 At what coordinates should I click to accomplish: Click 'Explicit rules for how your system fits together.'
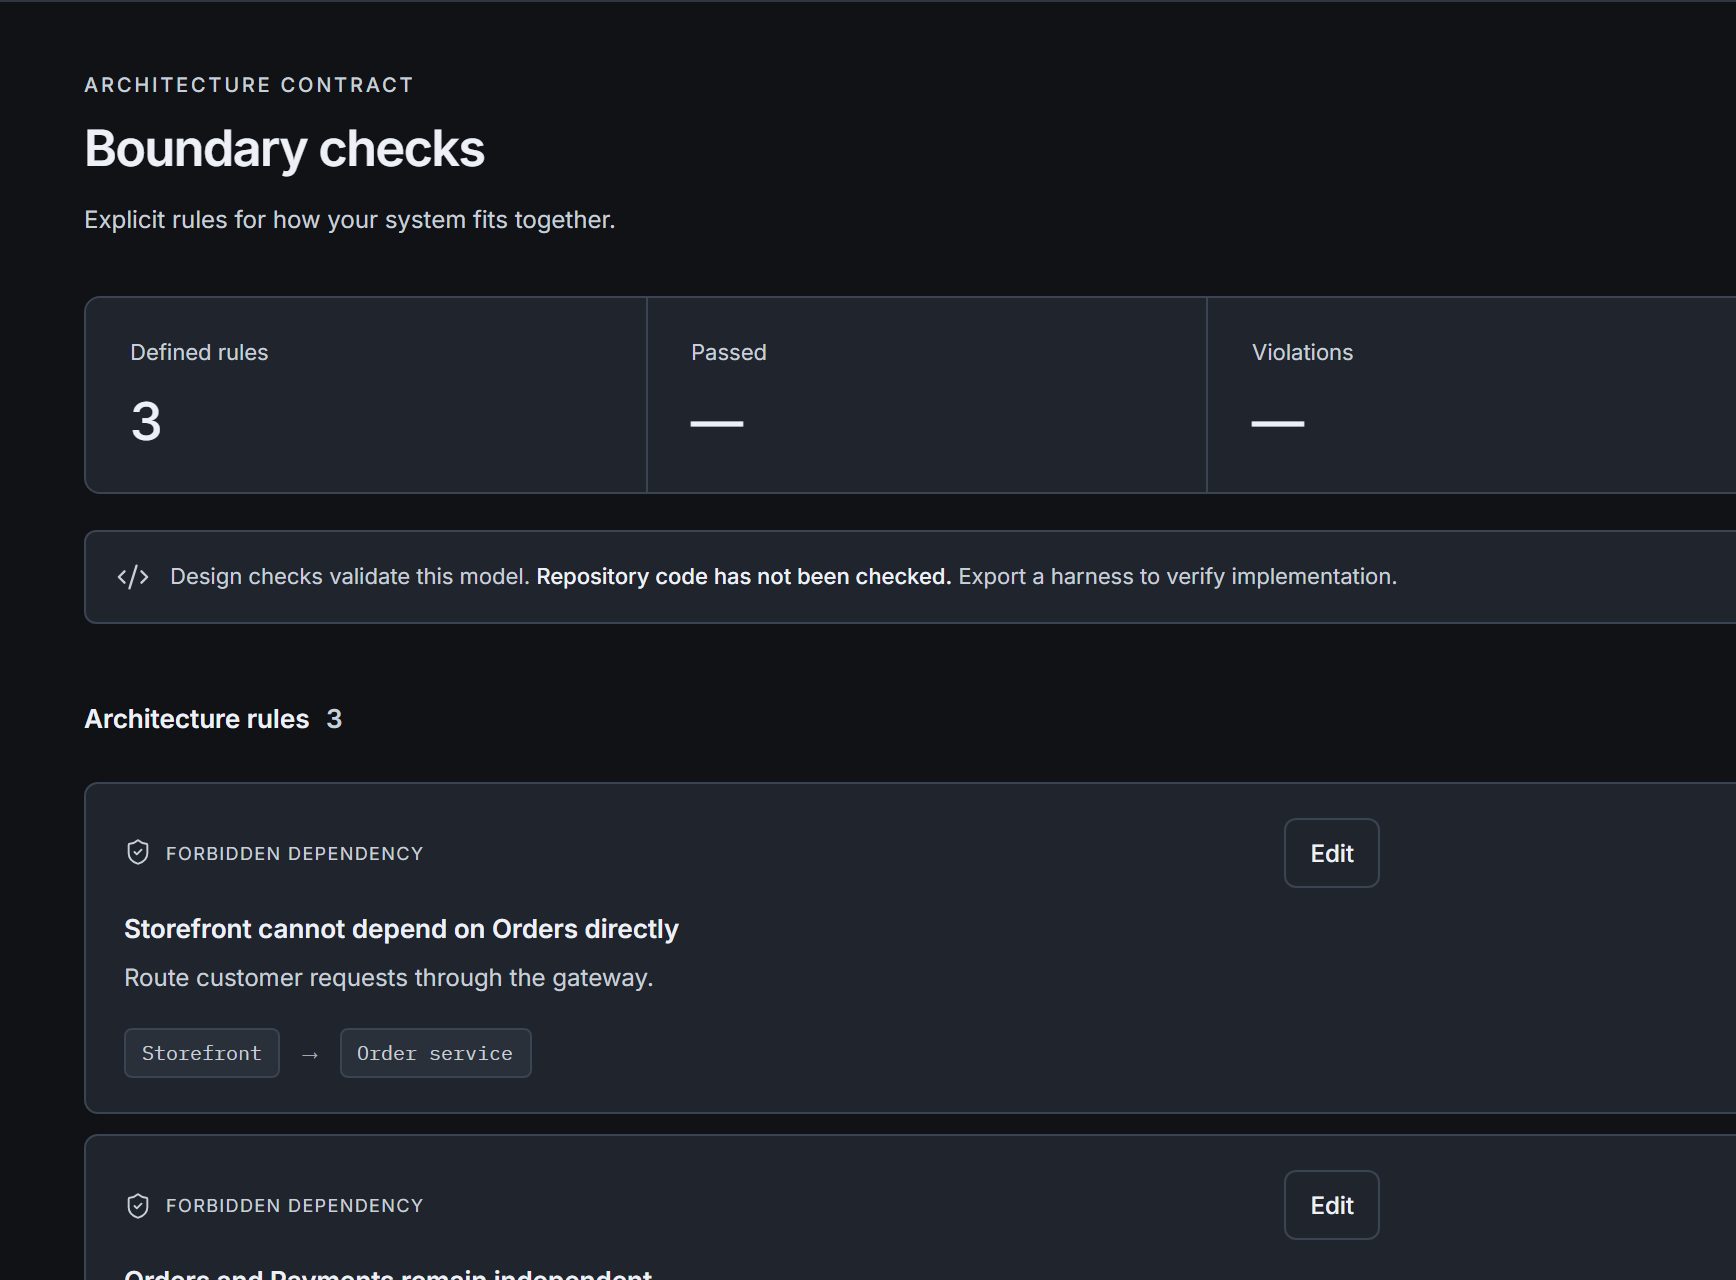(350, 220)
